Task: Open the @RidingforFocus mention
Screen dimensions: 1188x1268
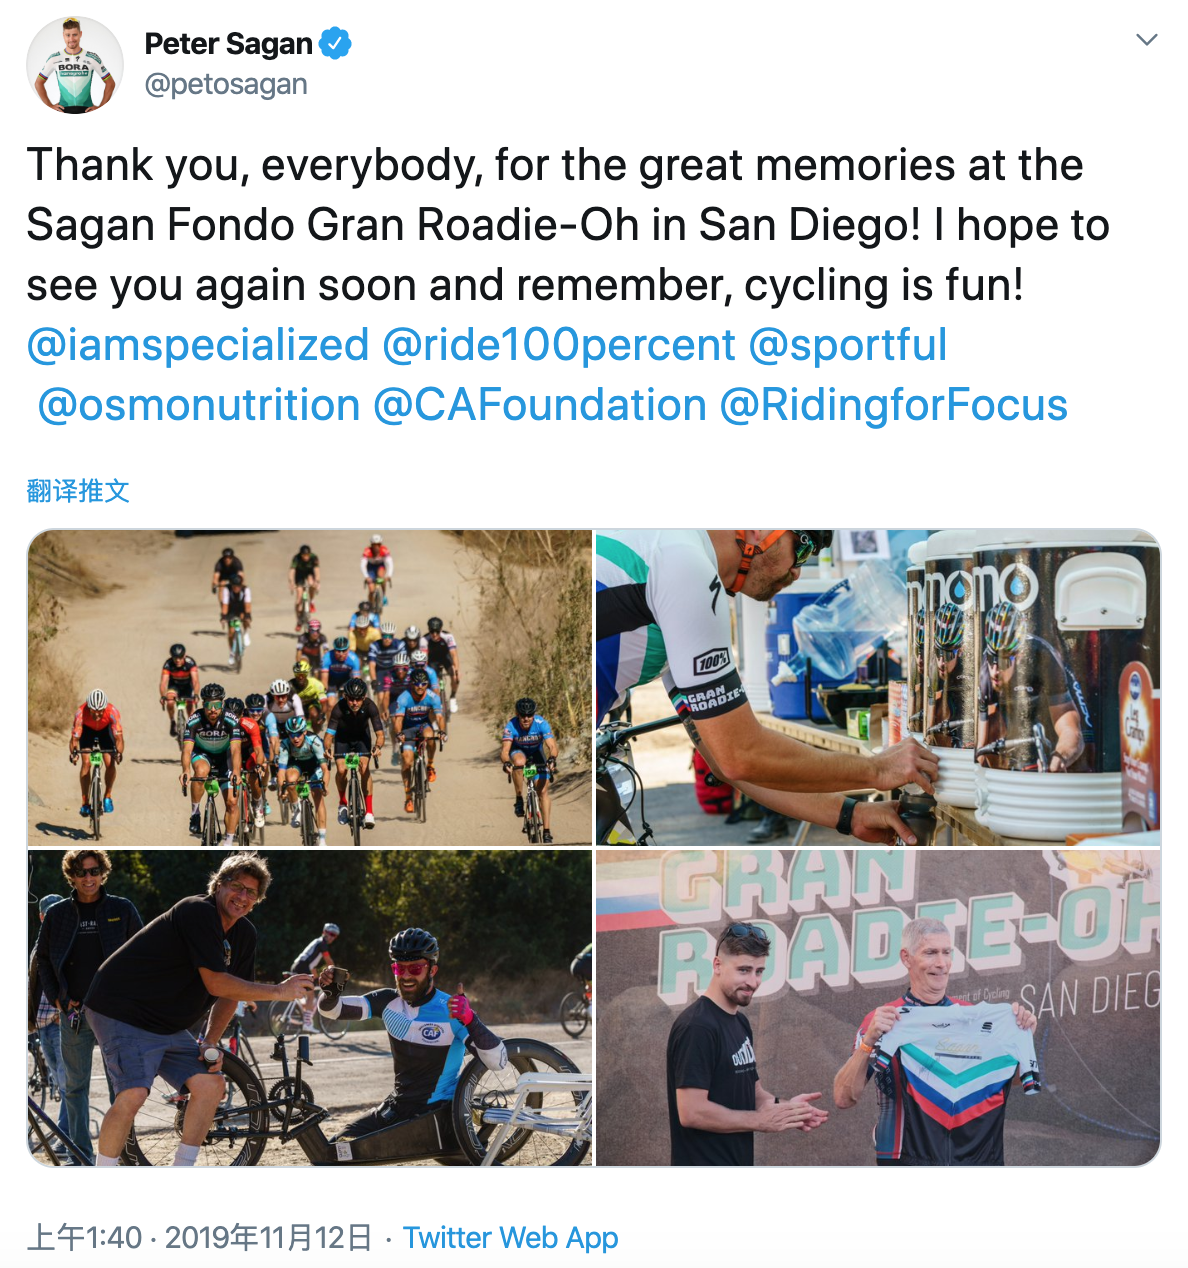Action: pos(894,405)
